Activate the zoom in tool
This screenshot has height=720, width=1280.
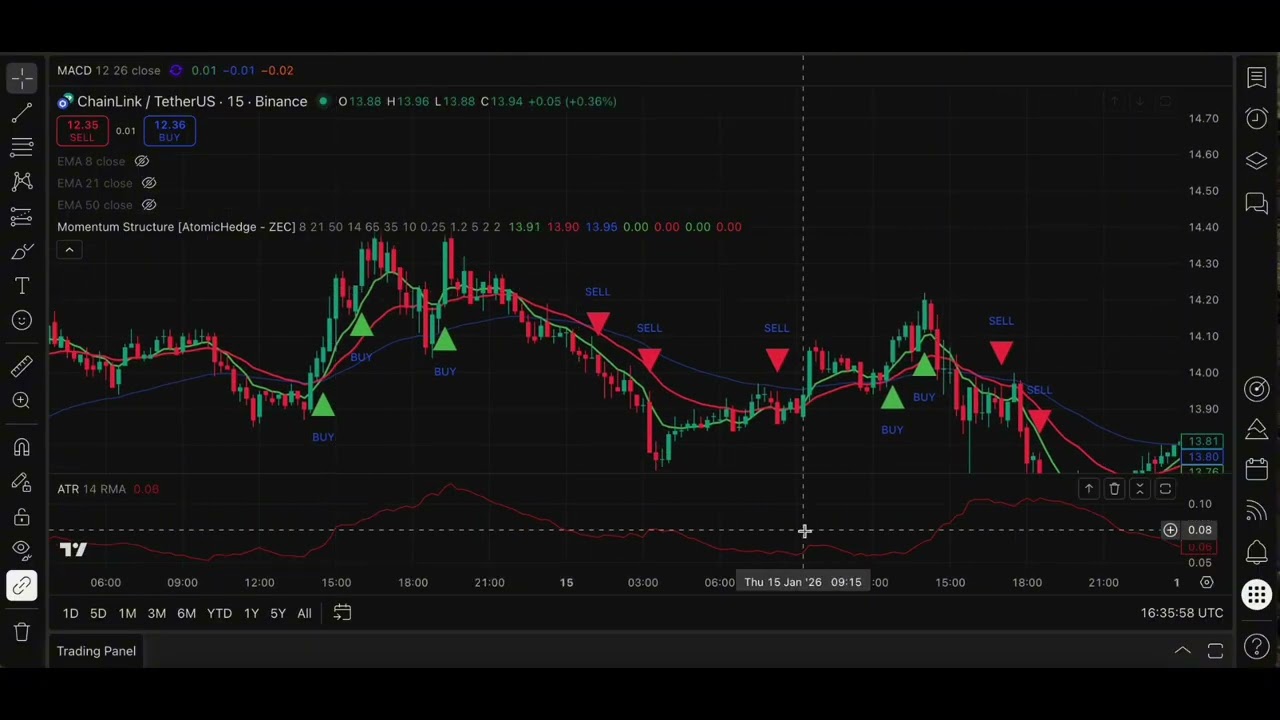pos(22,400)
